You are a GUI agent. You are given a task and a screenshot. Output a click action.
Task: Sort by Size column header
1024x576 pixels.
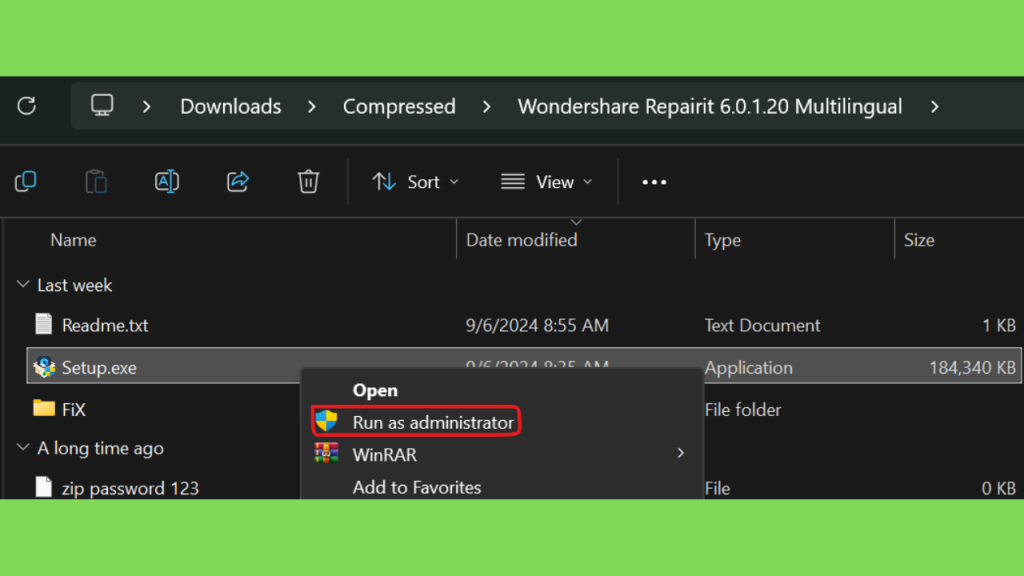click(919, 240)
